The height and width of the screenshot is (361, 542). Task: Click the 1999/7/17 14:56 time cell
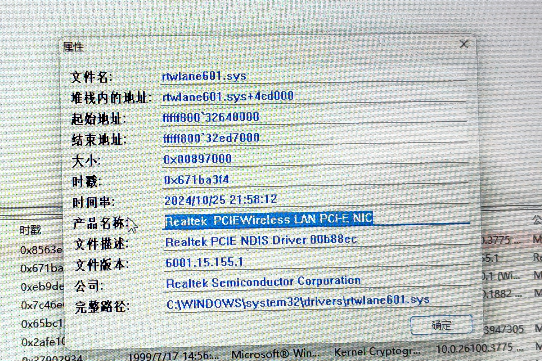[x=174, y=355]
